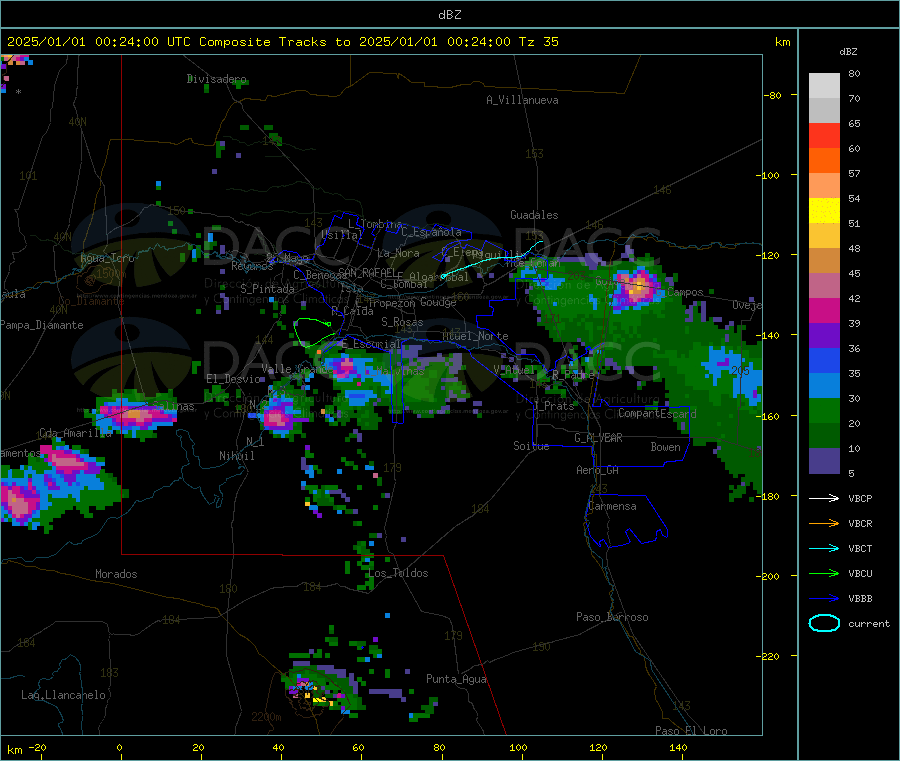The image size is (900, 761).
Task: Click the Lag.Llancanelo map label
Action: pyautogui.click(x=63, y=696)
